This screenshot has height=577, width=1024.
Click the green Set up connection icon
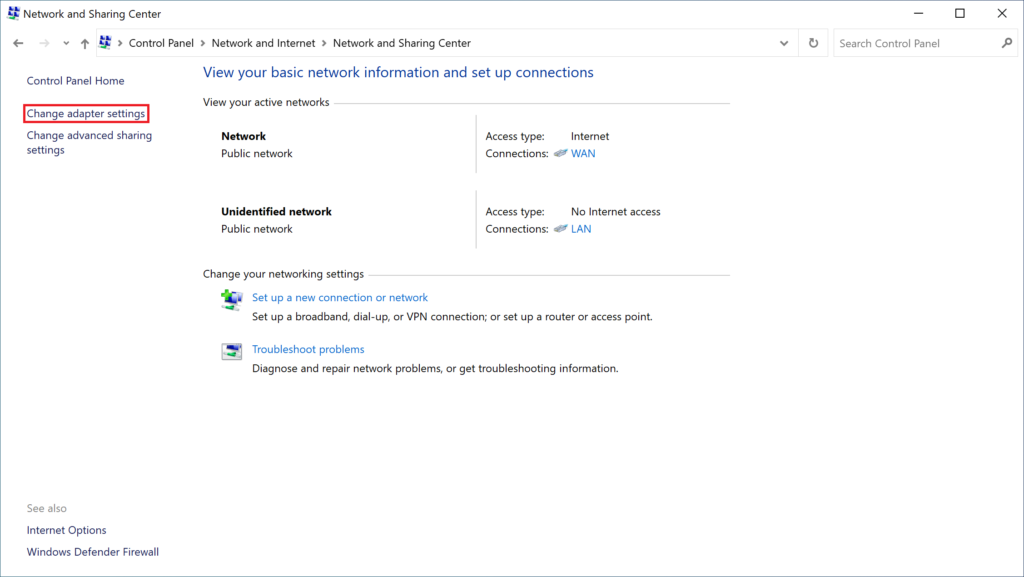point(231,297)
